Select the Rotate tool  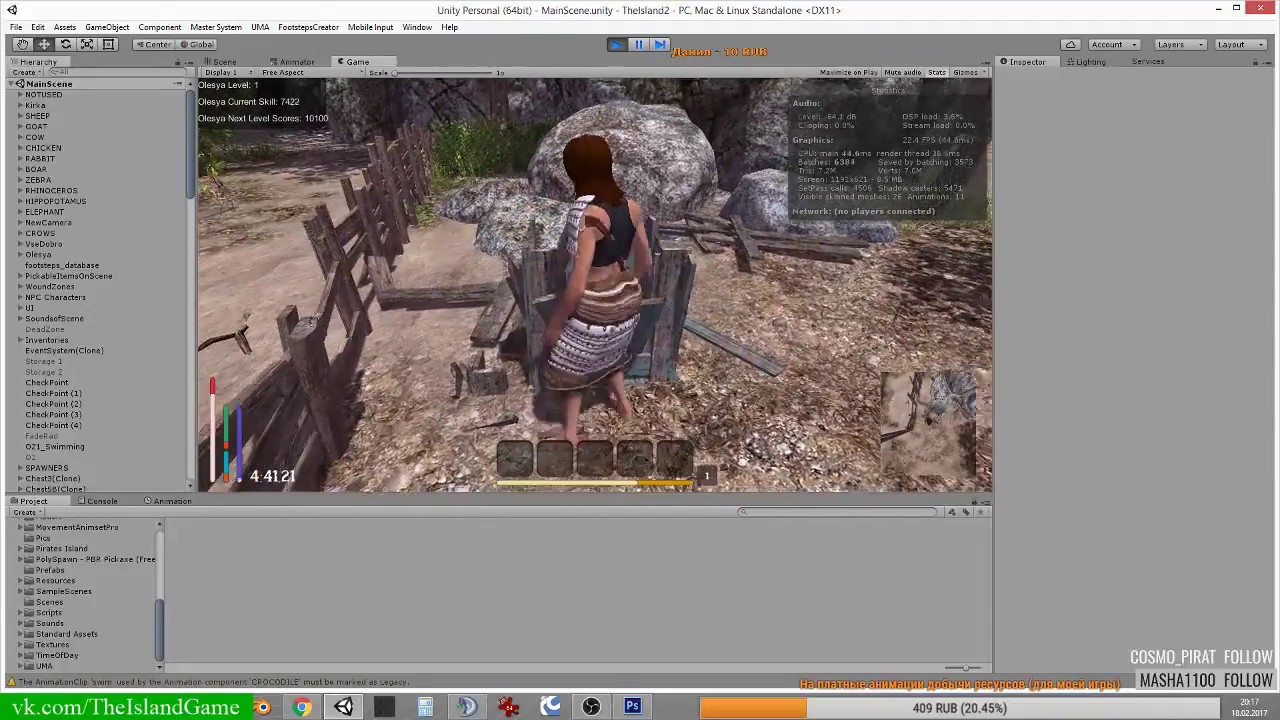tap(66, 44)
